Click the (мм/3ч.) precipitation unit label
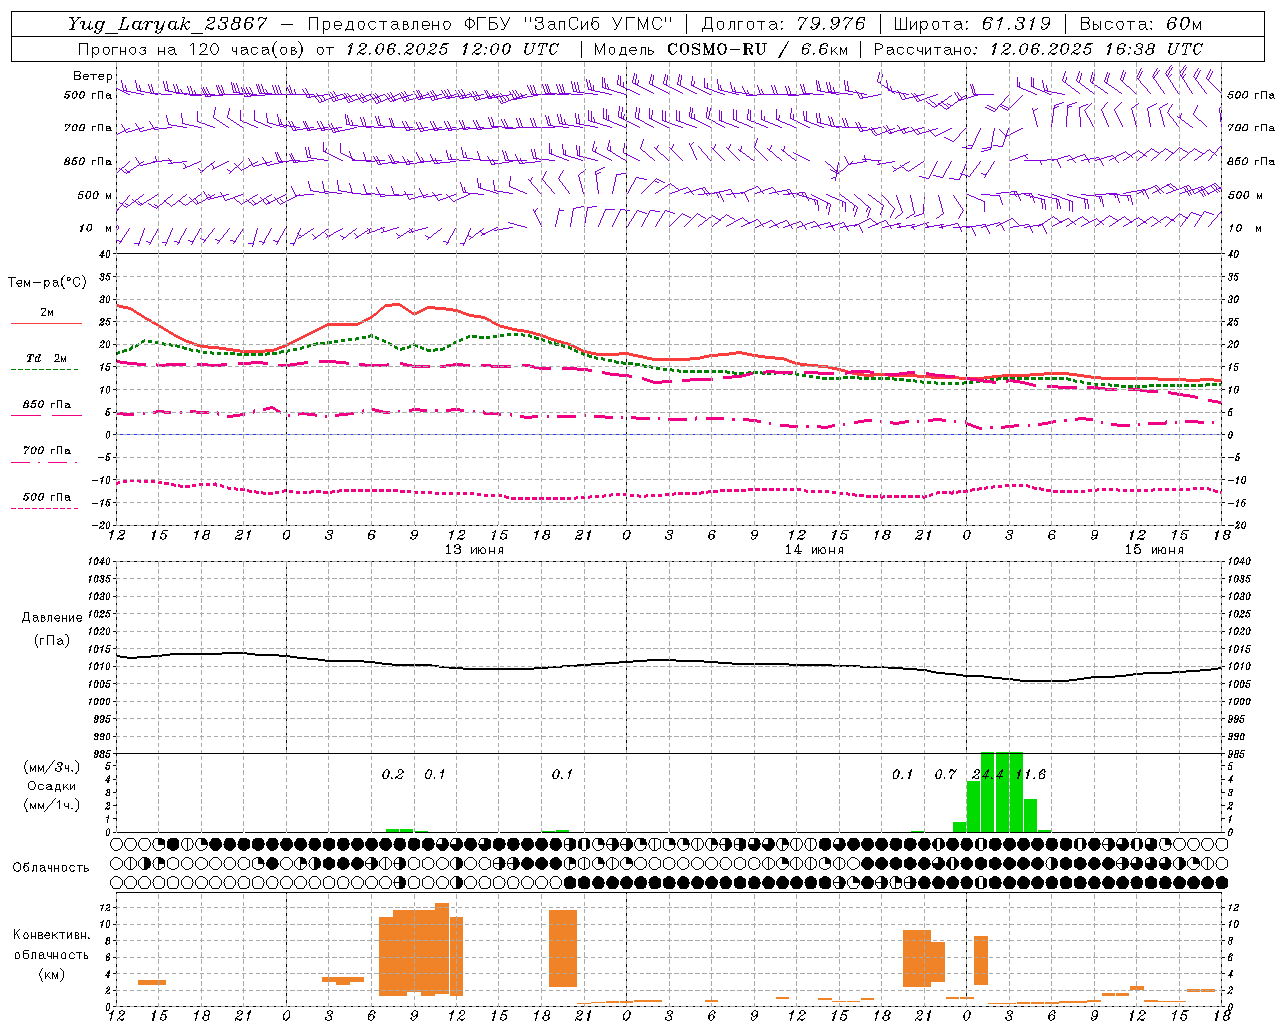The width and height of the screenshot is (1280, 1024). pyautogui.click(x=51, y=767)
